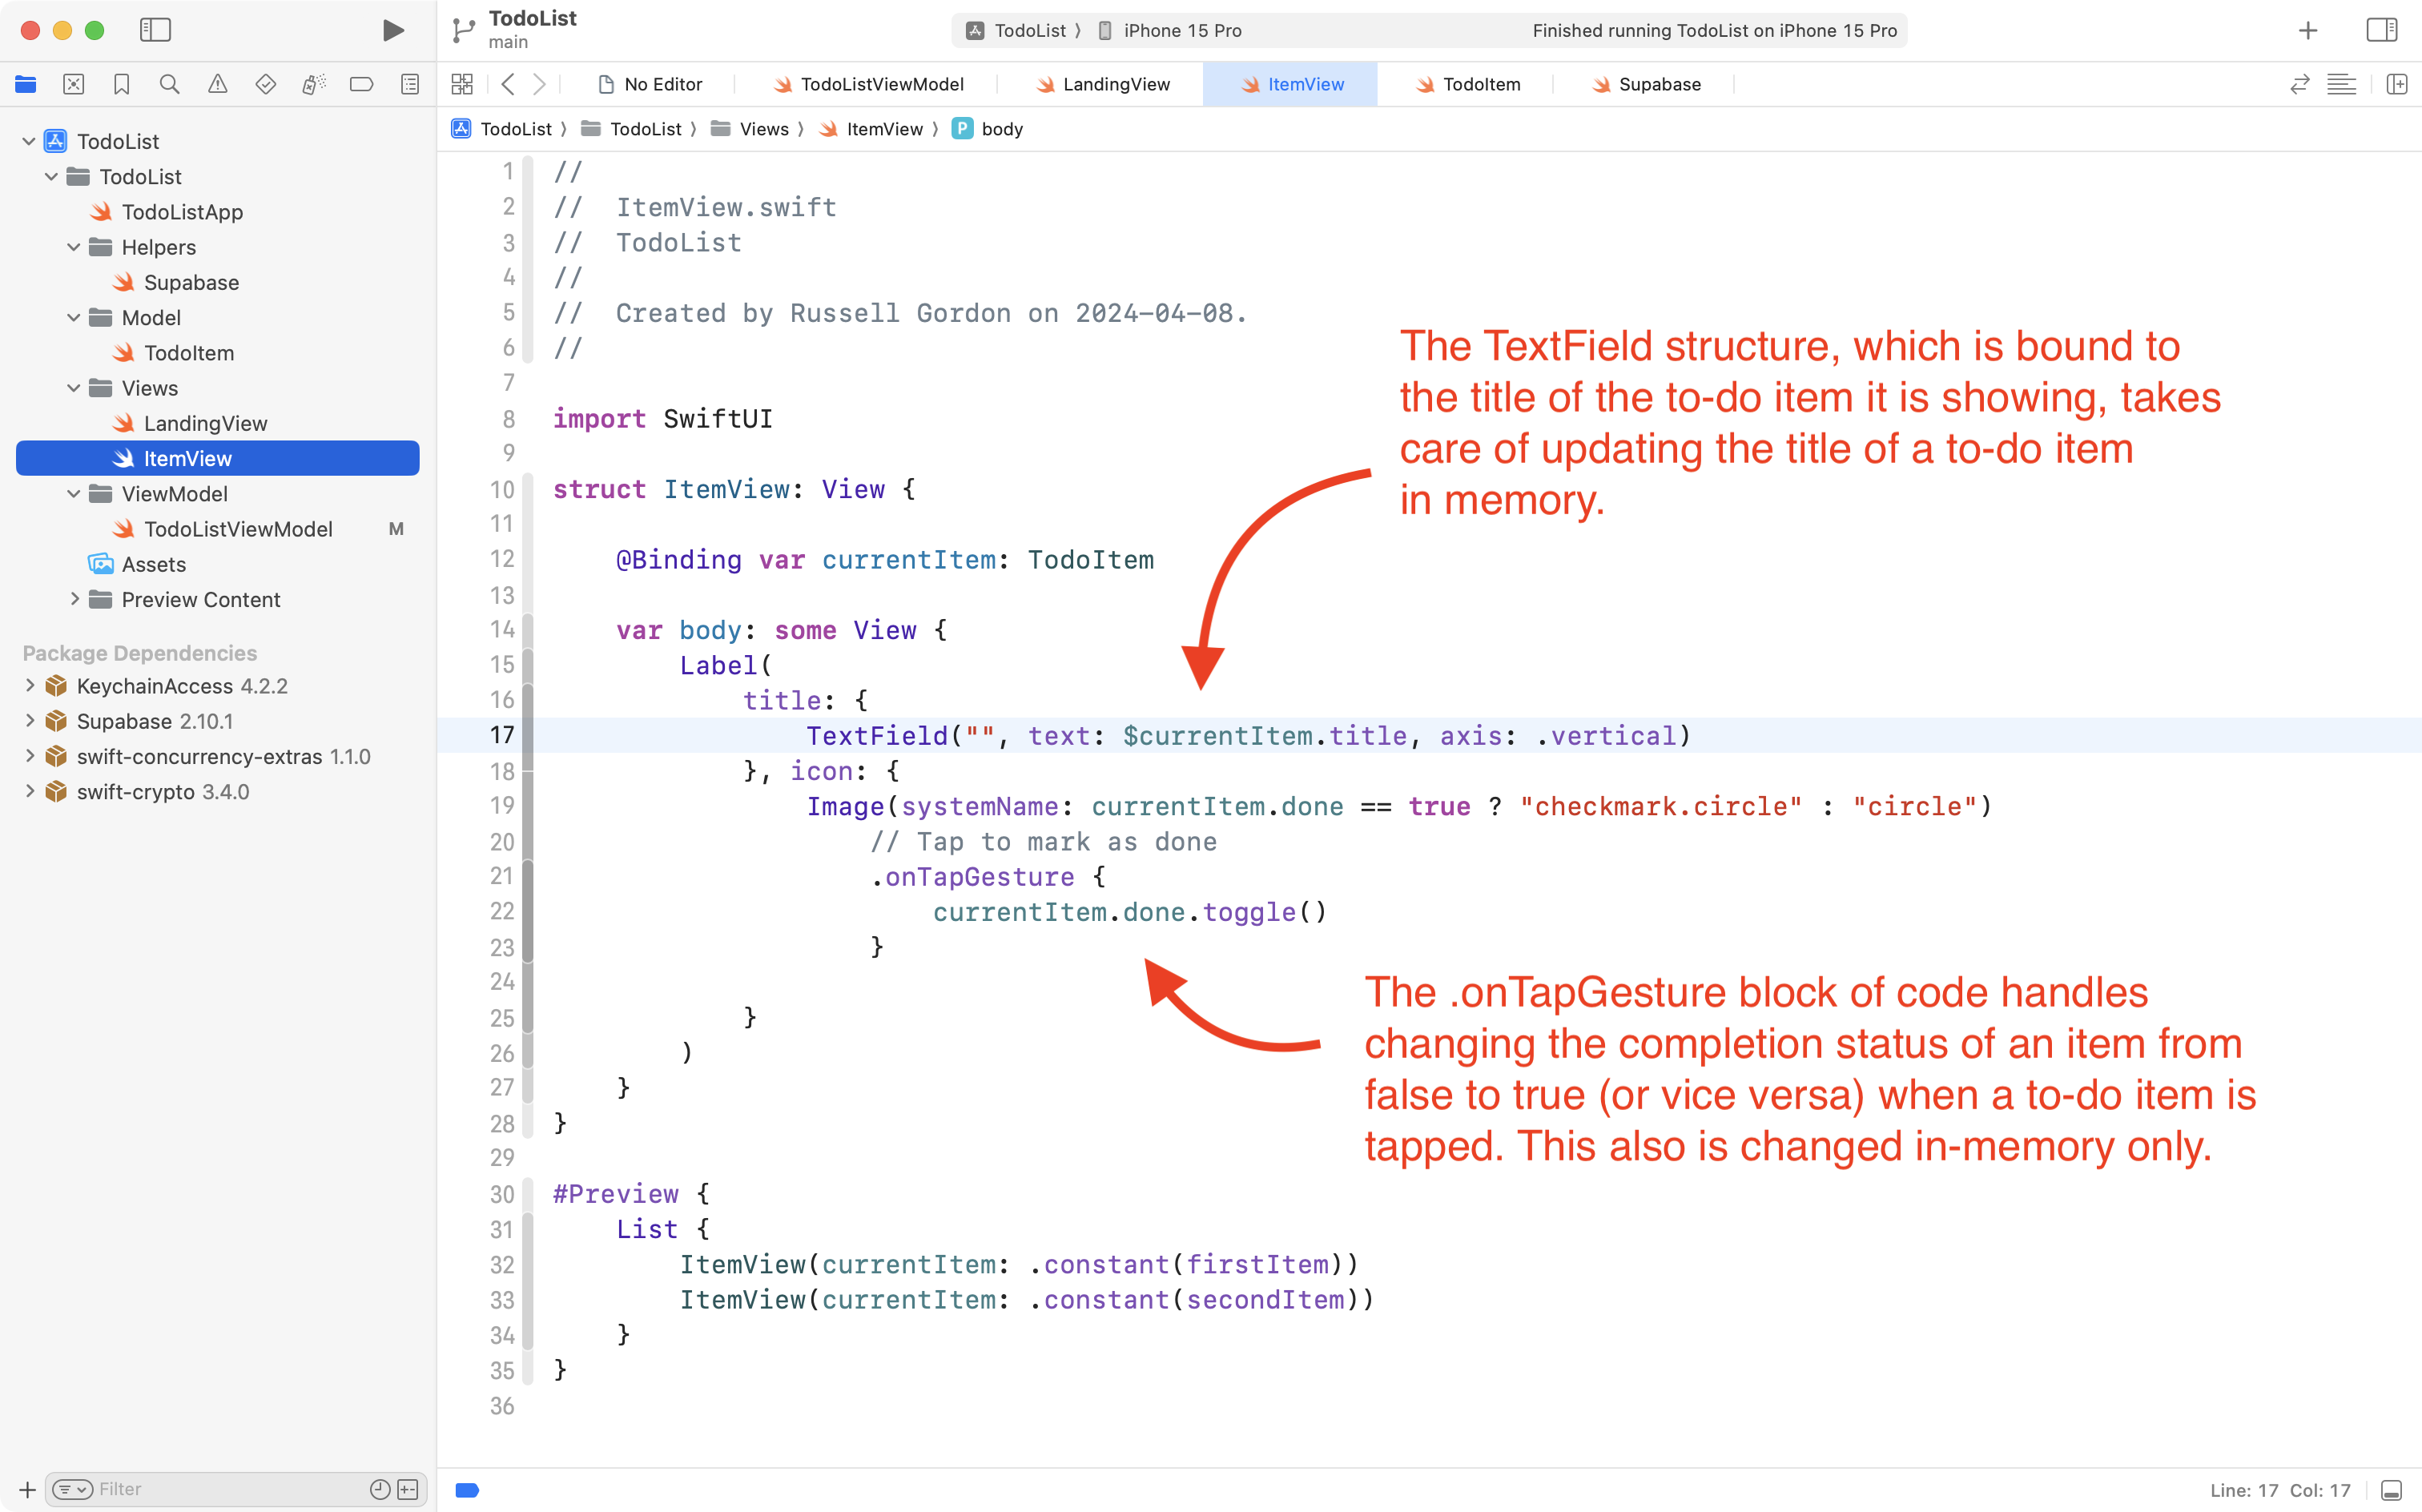Select TodoItem file in navigator
The image size is (2422, 1512).
pyautogui.click(x=188, y=353)
